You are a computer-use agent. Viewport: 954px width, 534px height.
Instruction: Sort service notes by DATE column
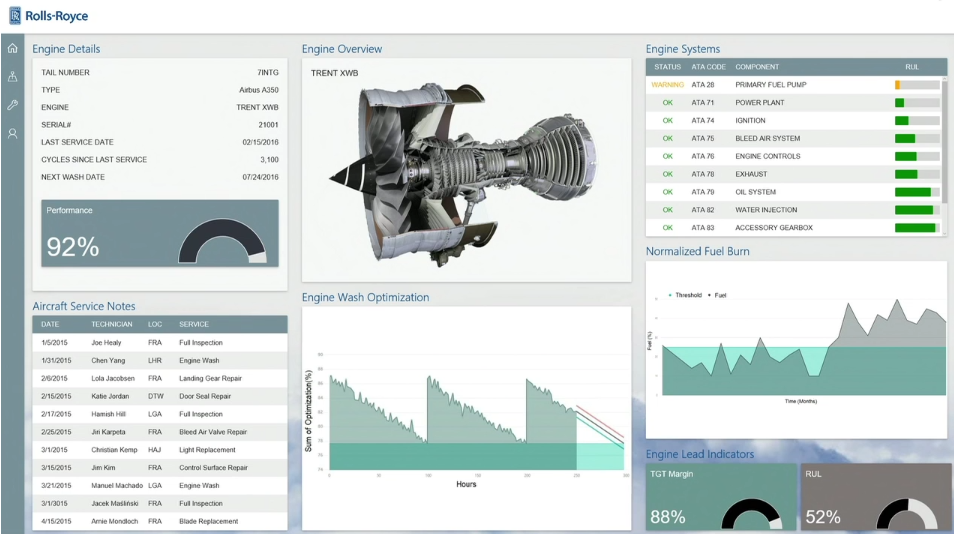[50, 324]
